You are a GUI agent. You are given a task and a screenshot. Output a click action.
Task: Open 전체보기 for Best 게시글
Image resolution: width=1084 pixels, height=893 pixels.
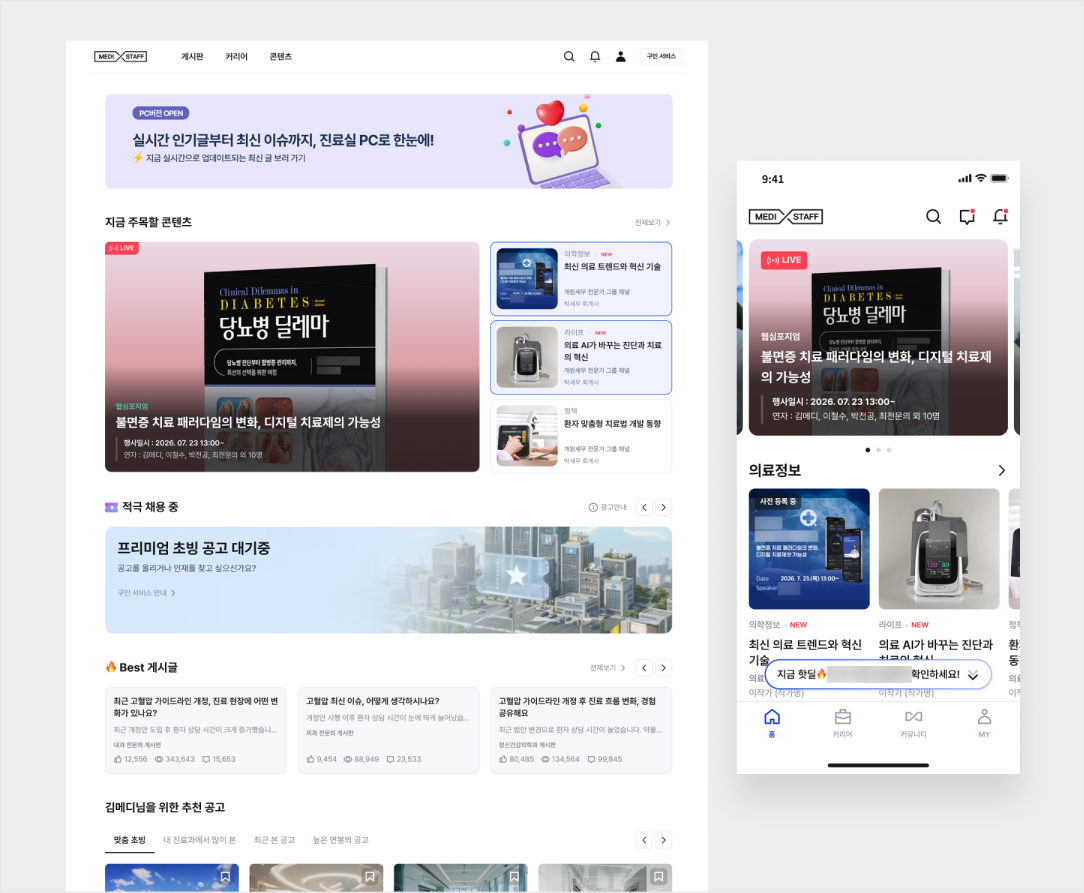tap(607, 668)
